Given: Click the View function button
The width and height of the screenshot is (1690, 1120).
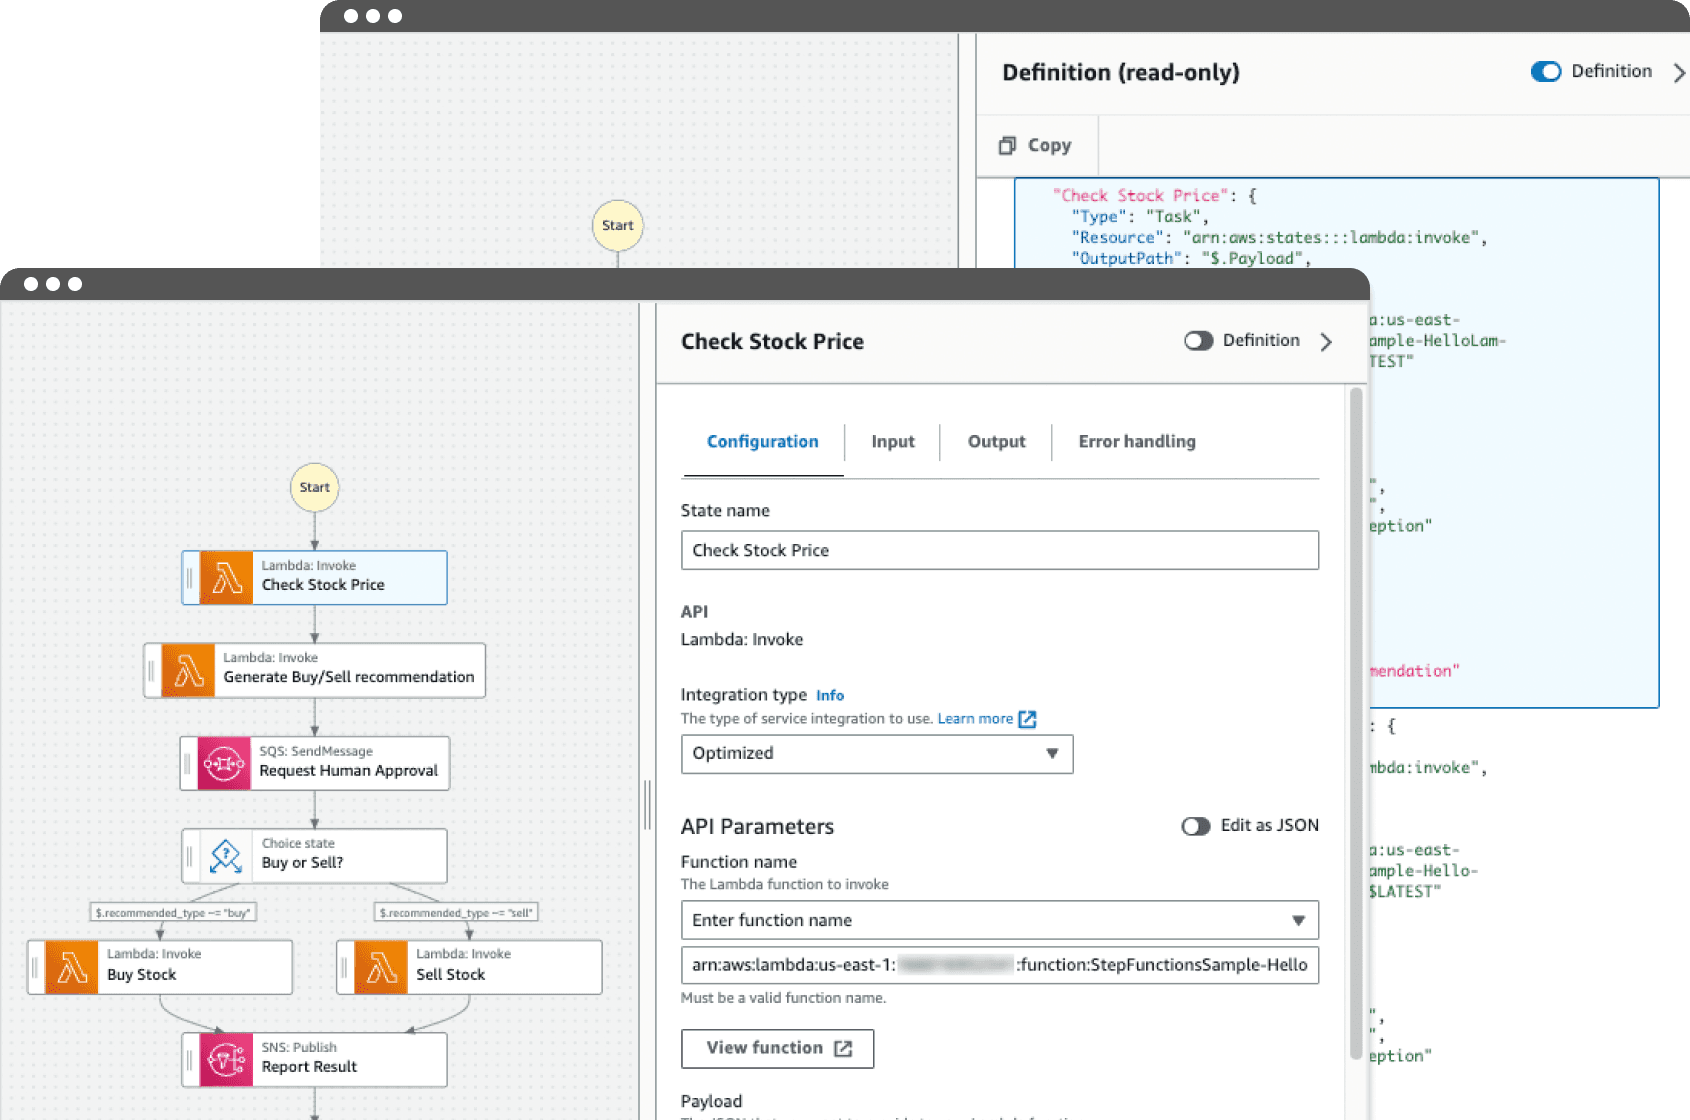Looking at the screenshot, I should point(777,1048).
